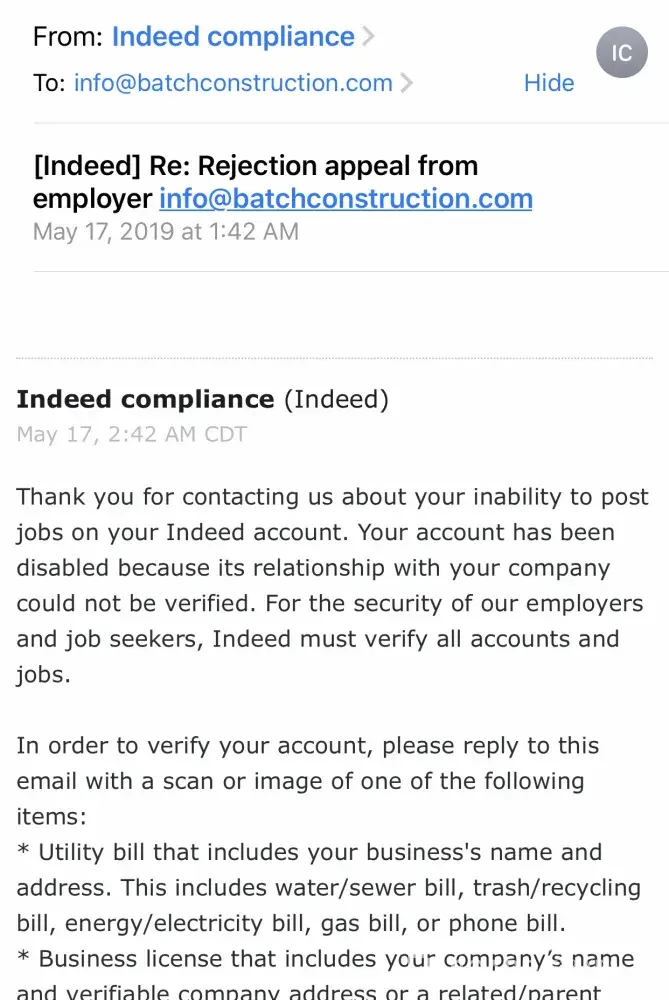Tap the 'To:' label in header
The image size is (669, 1000).
pos(48,83)
